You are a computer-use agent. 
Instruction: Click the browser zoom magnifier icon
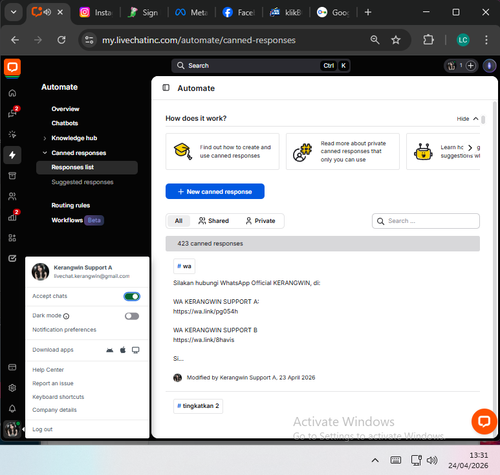click(x=375, y=40)
